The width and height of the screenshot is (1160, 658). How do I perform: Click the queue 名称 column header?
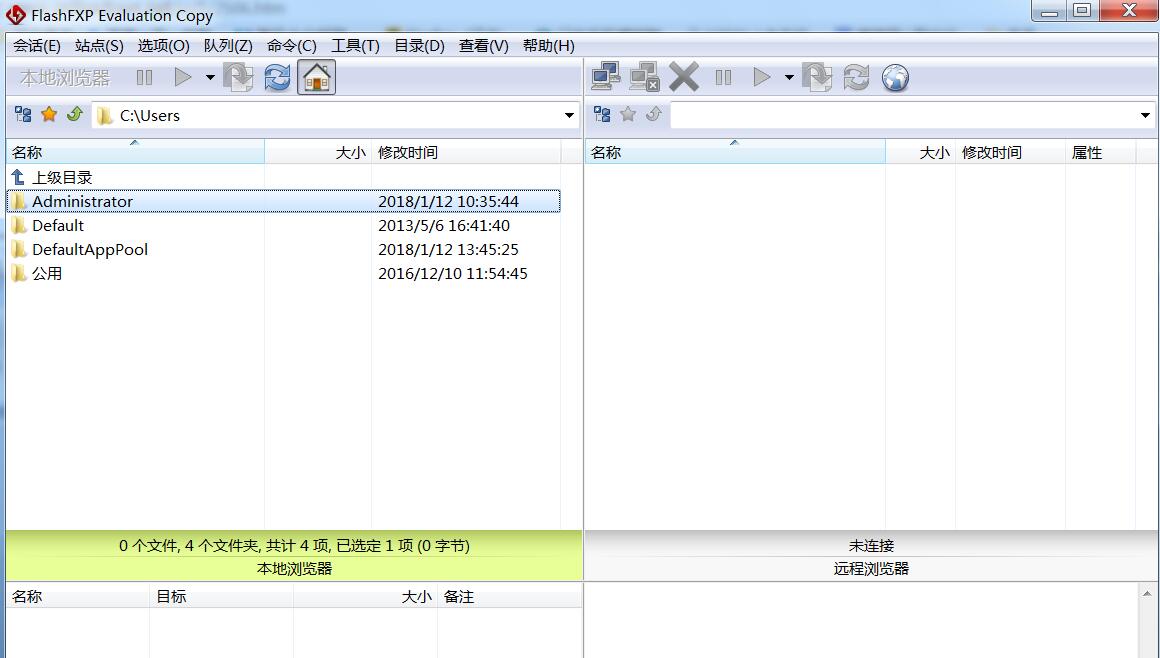[78, 597]
